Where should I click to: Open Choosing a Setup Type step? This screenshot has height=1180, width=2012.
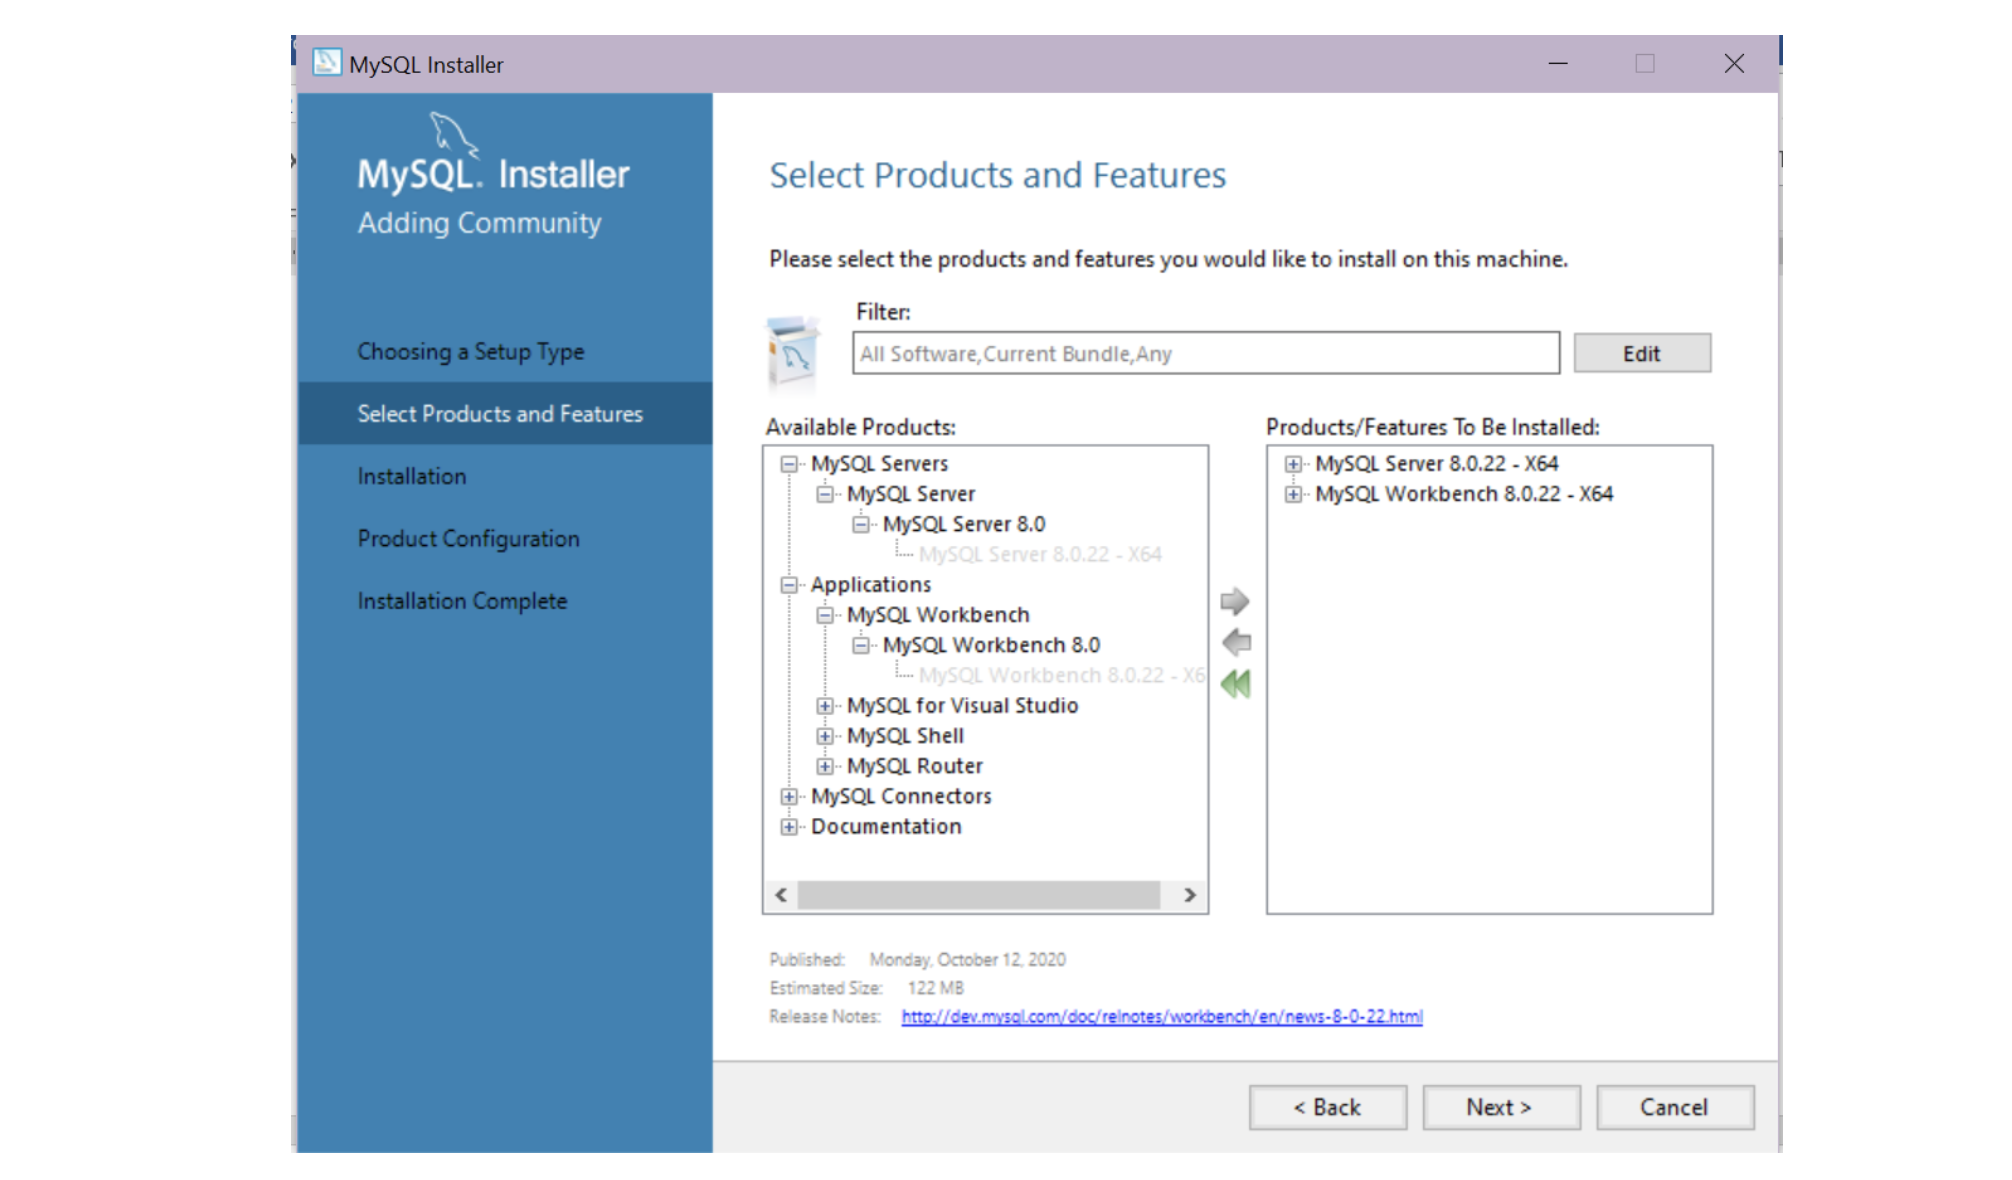tap(471, 352)
